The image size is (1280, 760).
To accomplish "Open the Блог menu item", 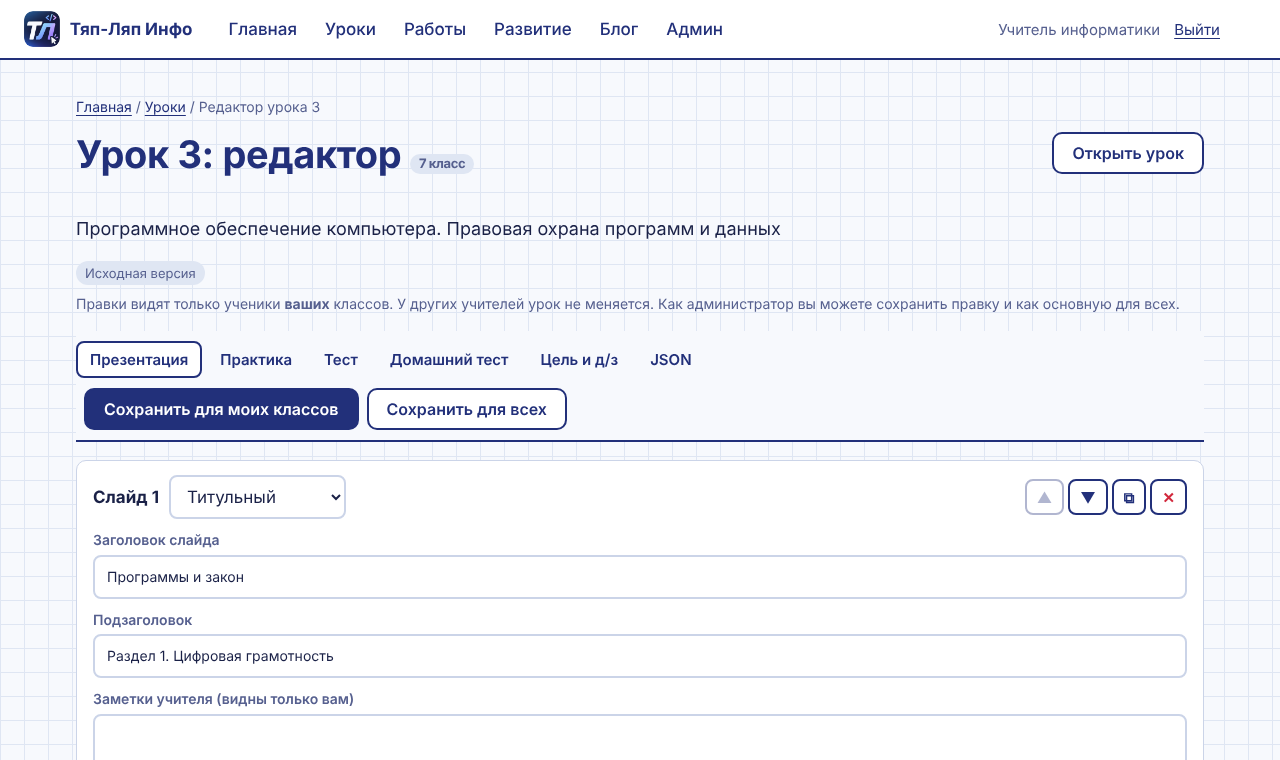I will click(x=619, y=29).
